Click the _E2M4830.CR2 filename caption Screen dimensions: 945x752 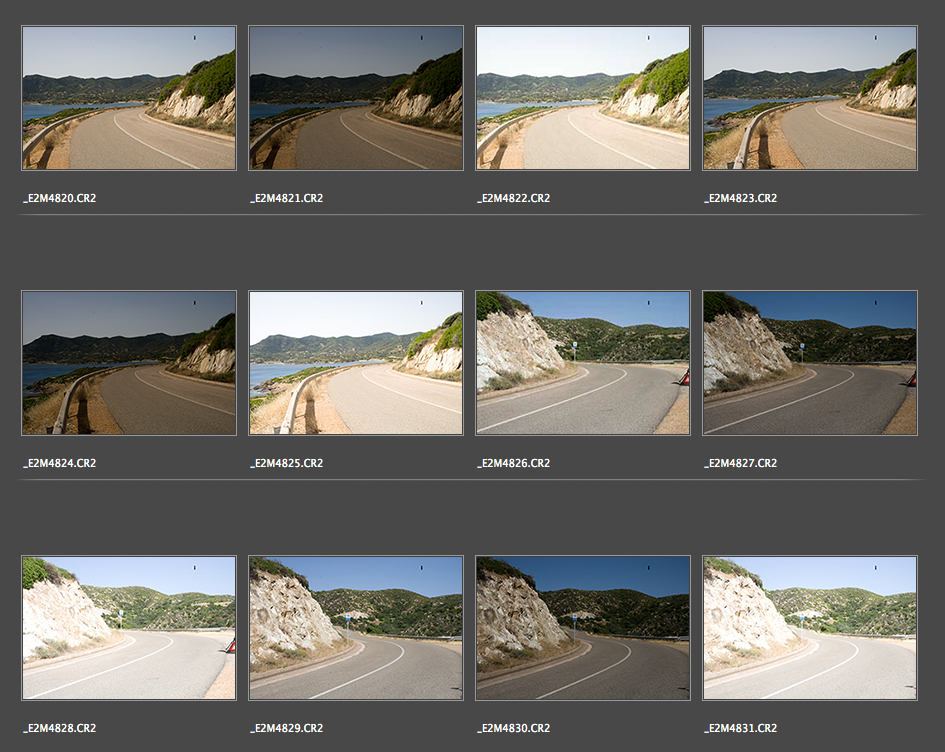point(513,728)
